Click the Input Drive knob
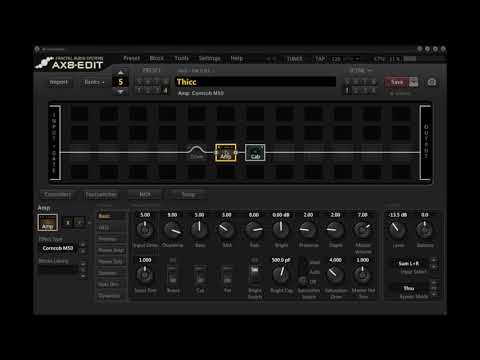The image size is (480, 360). pos(145,229)
